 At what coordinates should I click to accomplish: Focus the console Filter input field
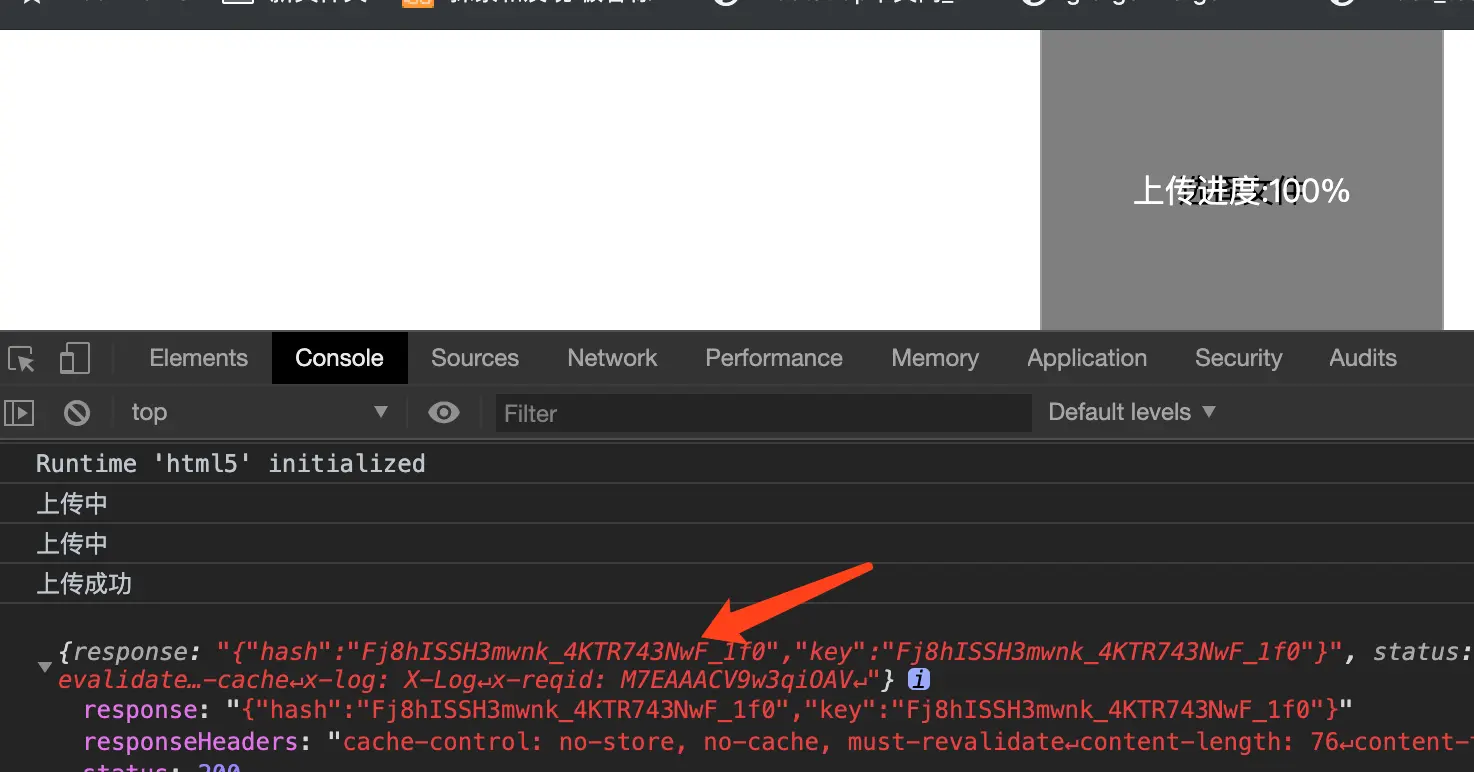point(763,413)
